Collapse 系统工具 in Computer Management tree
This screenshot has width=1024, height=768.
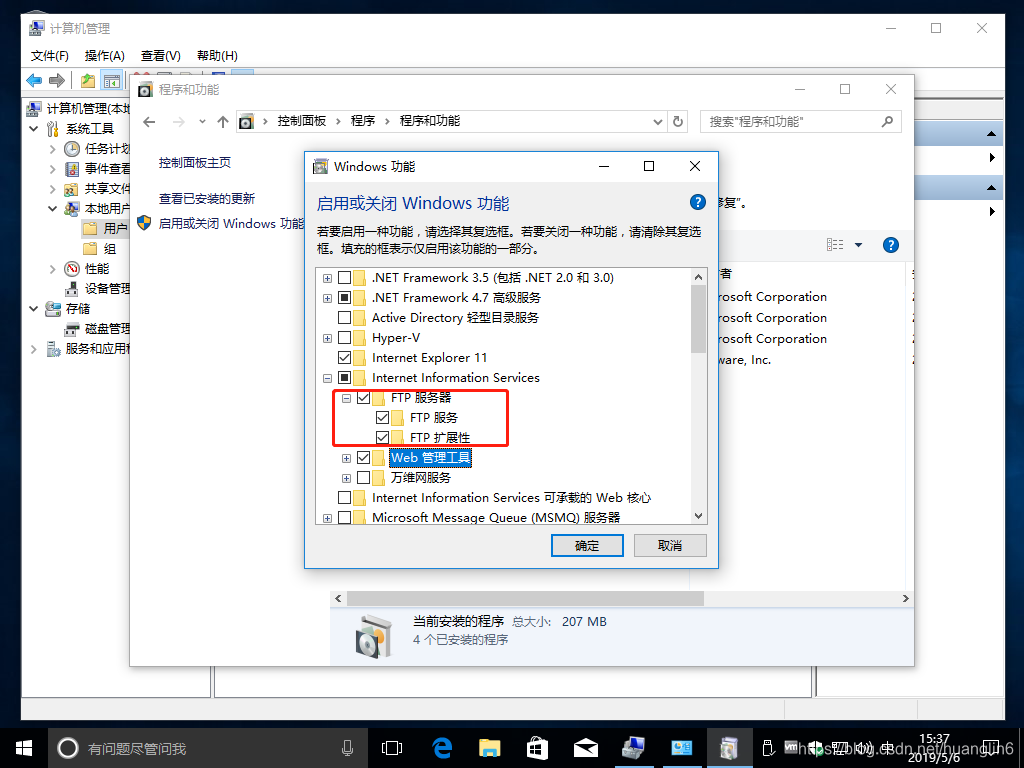point(33,129)
